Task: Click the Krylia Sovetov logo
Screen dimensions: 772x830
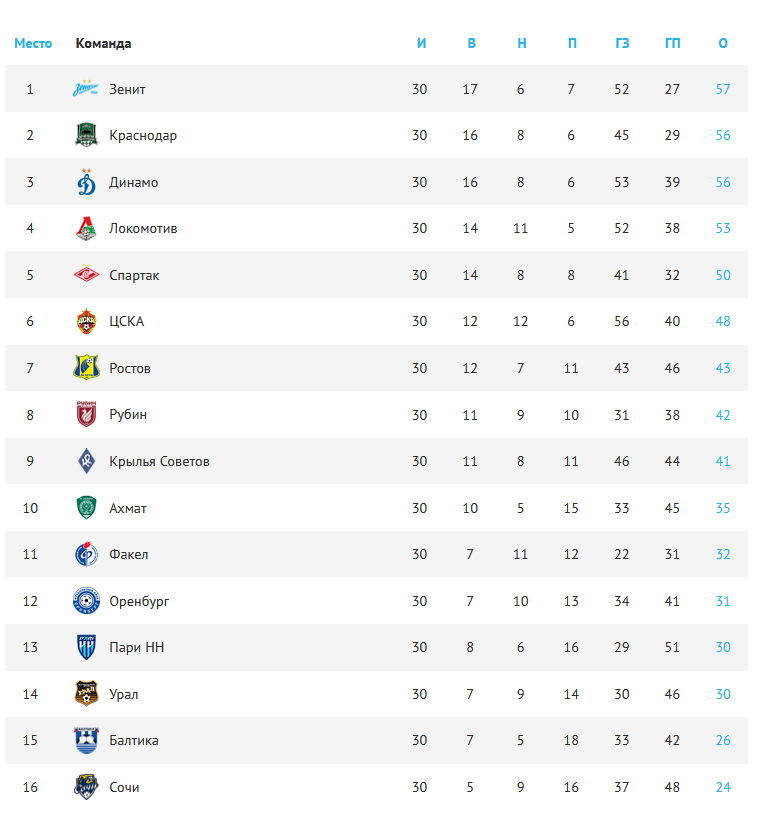Action: click(x=86, y=461)
